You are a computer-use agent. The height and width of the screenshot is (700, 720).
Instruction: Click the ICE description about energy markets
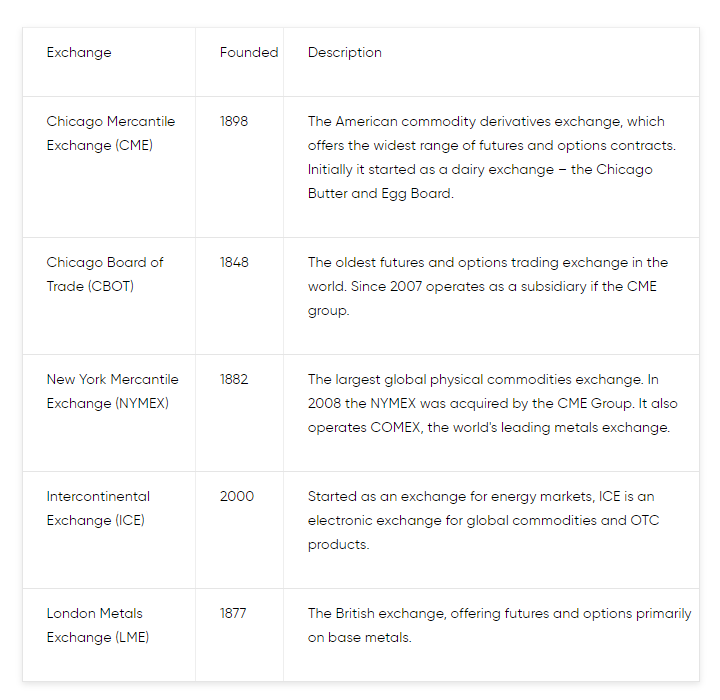[484, 520]
